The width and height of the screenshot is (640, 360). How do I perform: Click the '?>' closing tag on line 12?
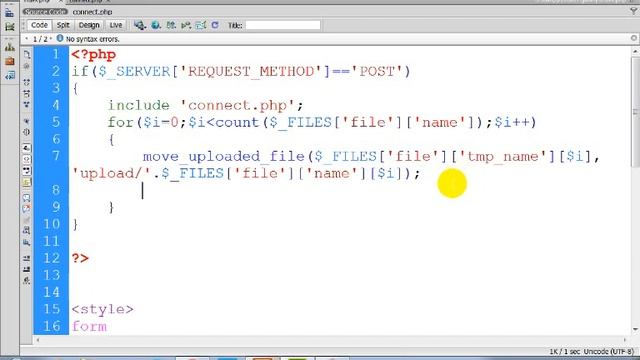click(x=80, y=258)
